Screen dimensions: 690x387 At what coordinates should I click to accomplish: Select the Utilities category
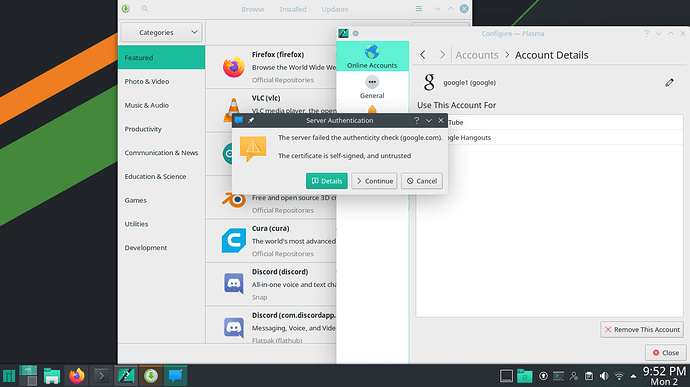161,224
